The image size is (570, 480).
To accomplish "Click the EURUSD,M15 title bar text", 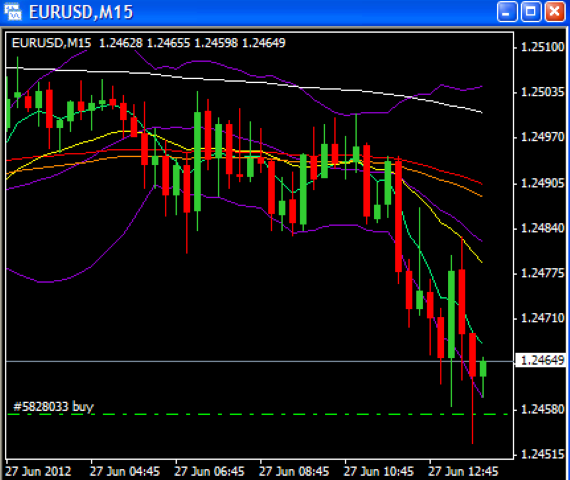I will click(x=81, y=12).
